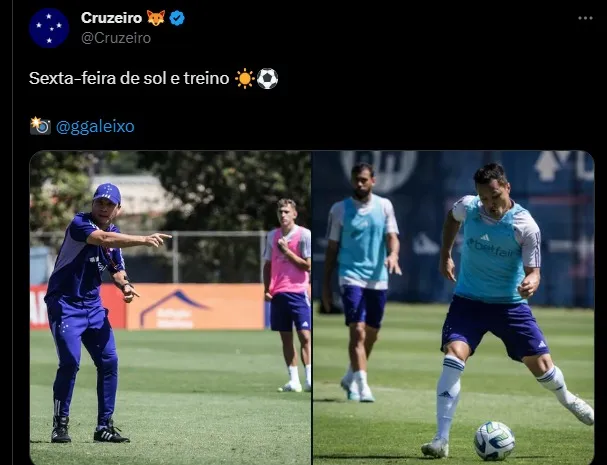Click the Cruzeiro display name
This screenshot has height=465, width=607.
click(x=111, y=18)
